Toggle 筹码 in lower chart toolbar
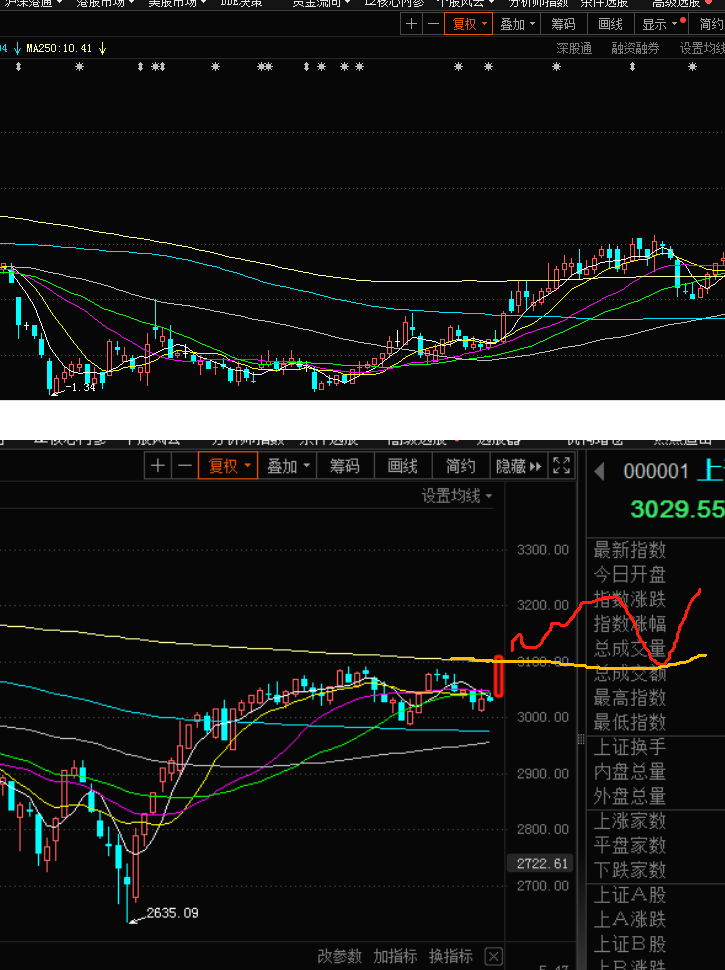This screenshot has height=970, width=725. [345, 466]
